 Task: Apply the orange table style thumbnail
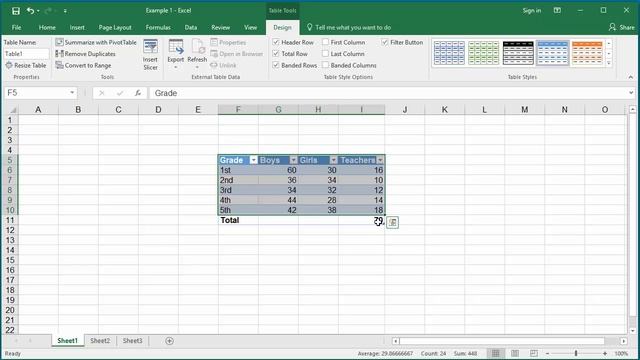(587, 53)
